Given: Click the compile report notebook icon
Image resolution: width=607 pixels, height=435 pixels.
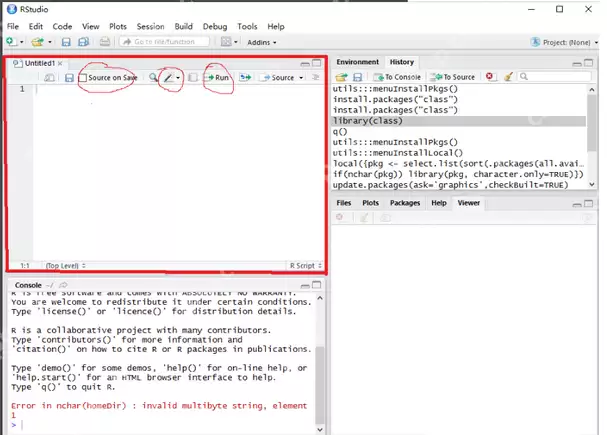Looking at the screenshot, I should pyautogui.click(x=193, y=78).
